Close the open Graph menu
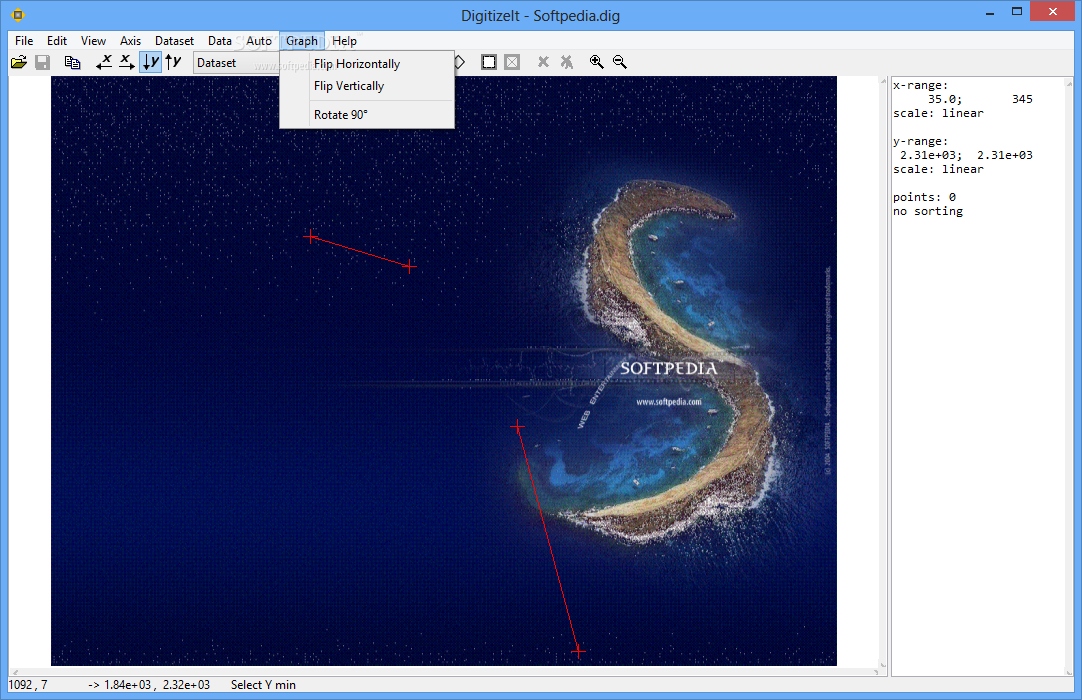This screenshot has width=1082, height=700. click(302, 41)
